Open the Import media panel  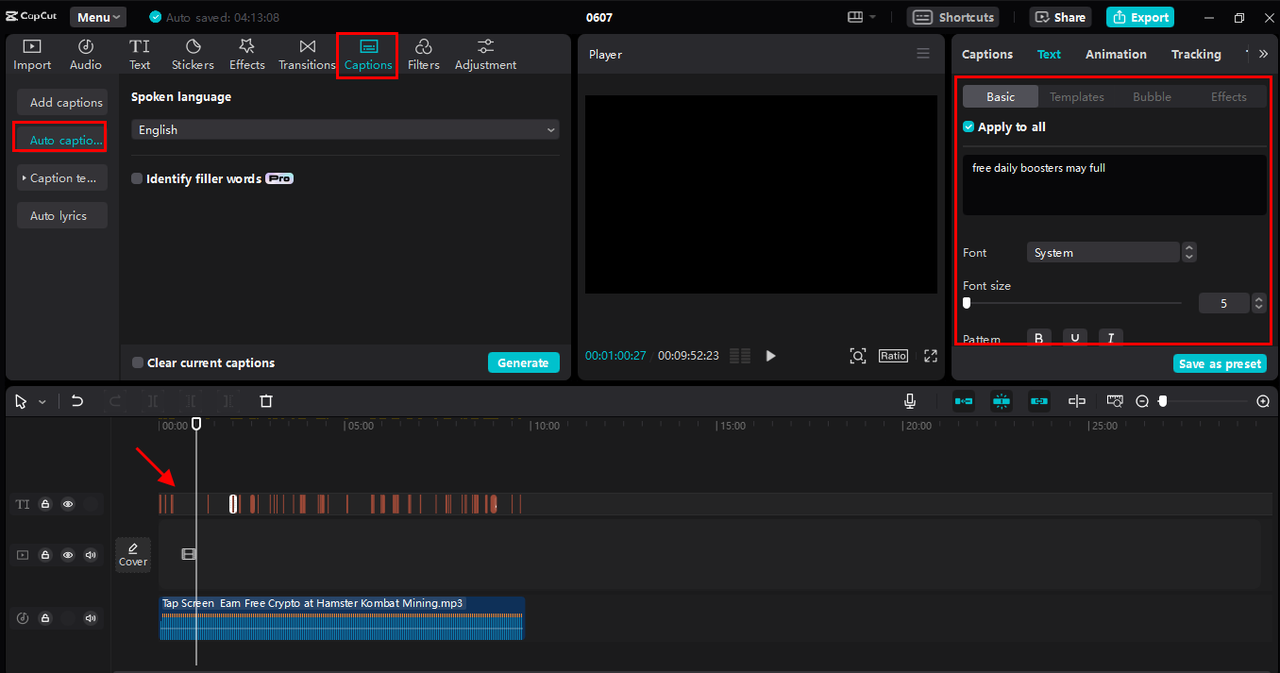32,55
